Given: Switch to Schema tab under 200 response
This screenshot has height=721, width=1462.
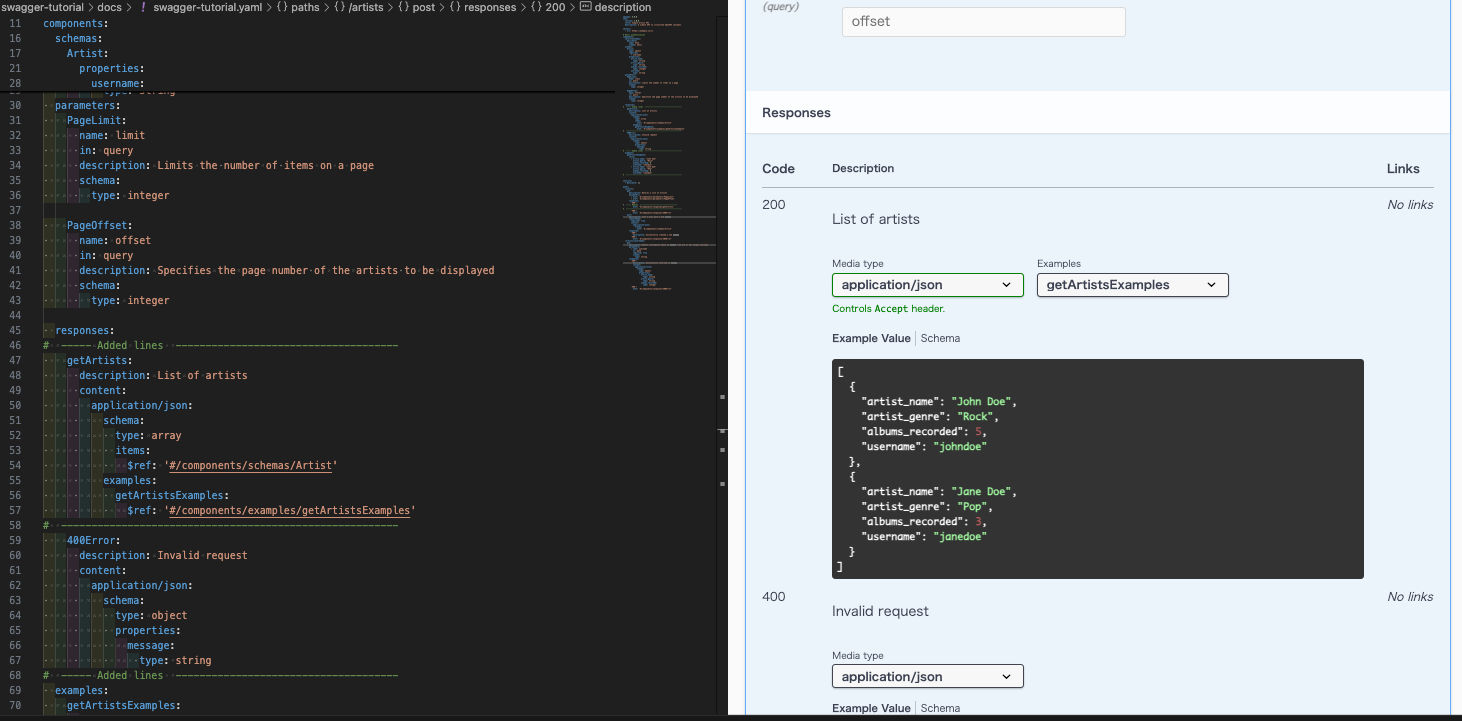Looking at the screenshot, I should (x=940, y=338).
